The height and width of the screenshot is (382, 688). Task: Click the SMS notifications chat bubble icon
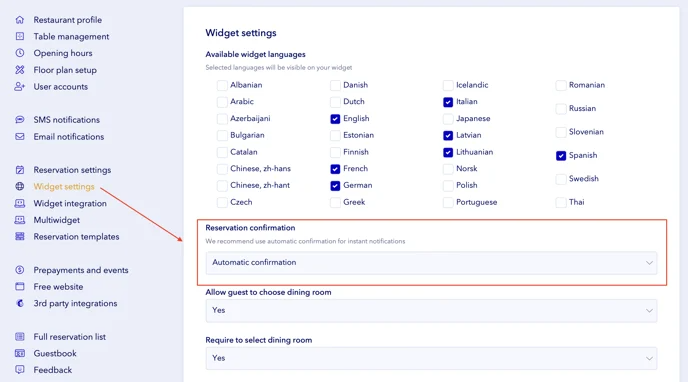click(x=20, y=120)
